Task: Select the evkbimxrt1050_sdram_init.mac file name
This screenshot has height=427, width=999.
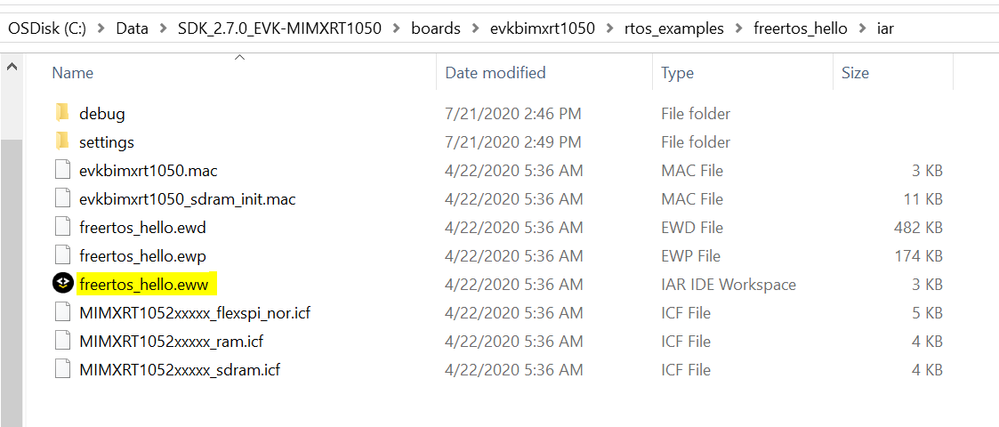Action: 187,199
